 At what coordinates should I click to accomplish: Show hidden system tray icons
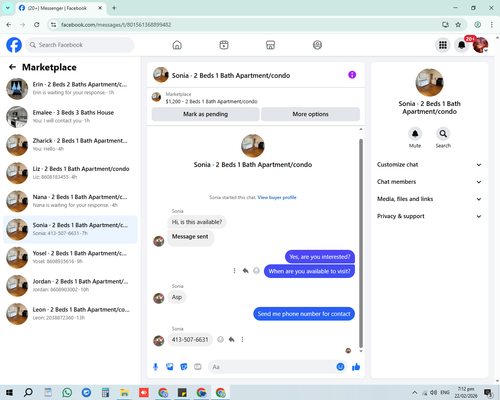[414, 392]
